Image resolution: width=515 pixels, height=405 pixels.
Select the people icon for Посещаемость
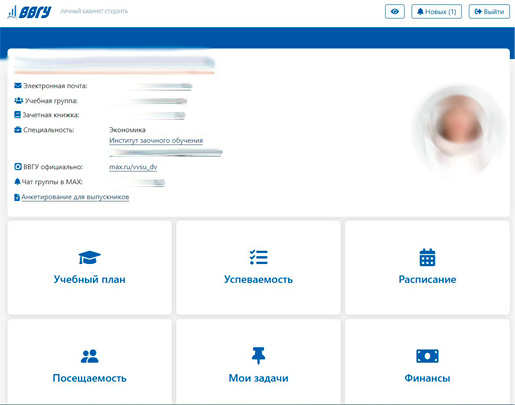pos(89,356)
